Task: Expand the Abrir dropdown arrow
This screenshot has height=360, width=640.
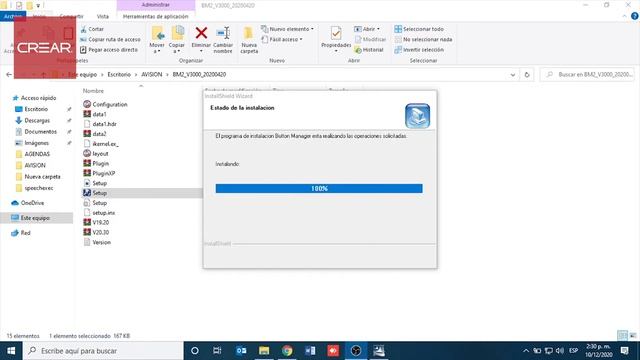Action: tap(378, 29)
